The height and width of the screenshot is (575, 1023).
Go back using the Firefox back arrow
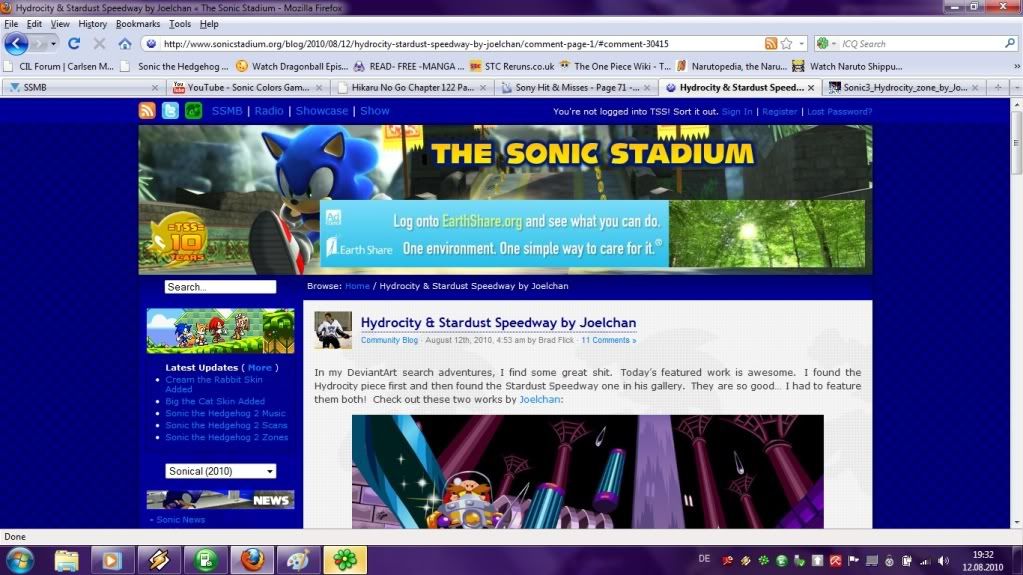(16, 44)
